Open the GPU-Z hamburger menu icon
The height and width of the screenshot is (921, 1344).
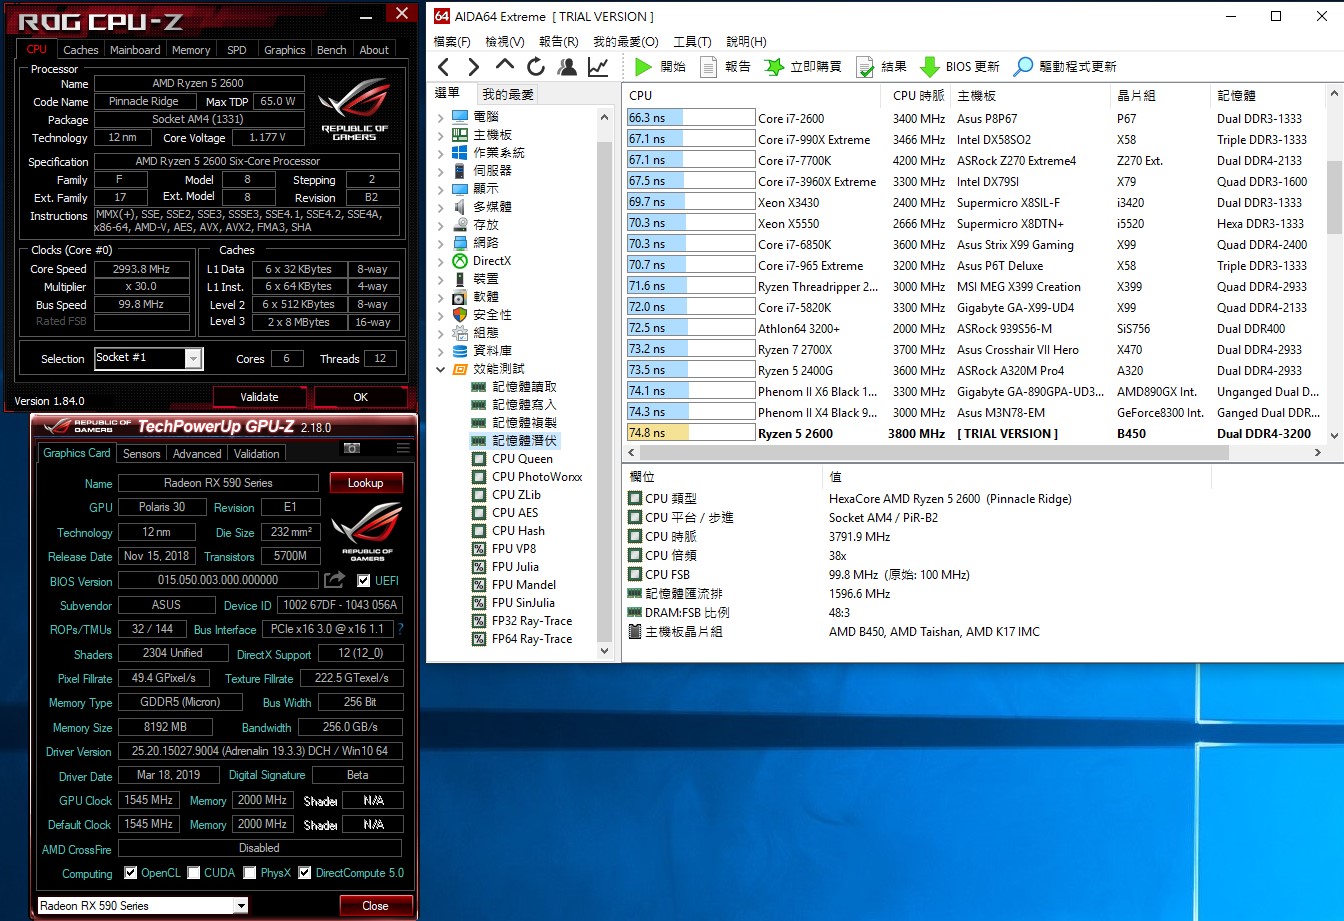[x=403, y=448]
